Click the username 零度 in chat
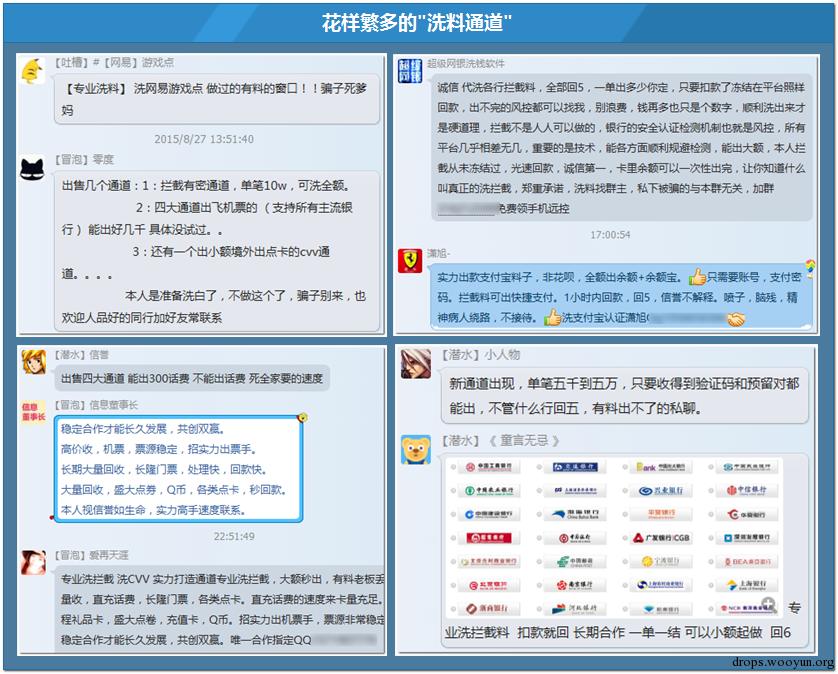Image resolution: width=838 pixels, height=674 pixels. point(102,159)
